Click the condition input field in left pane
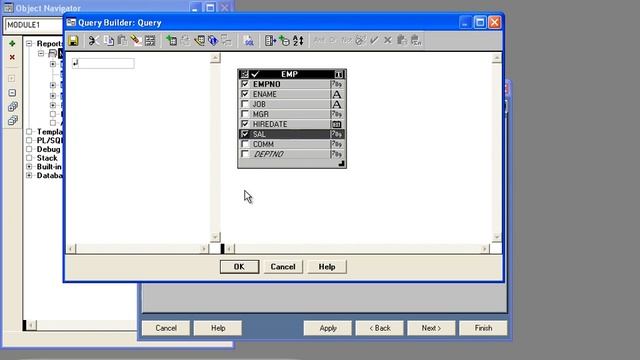 (x=103, y=63)
